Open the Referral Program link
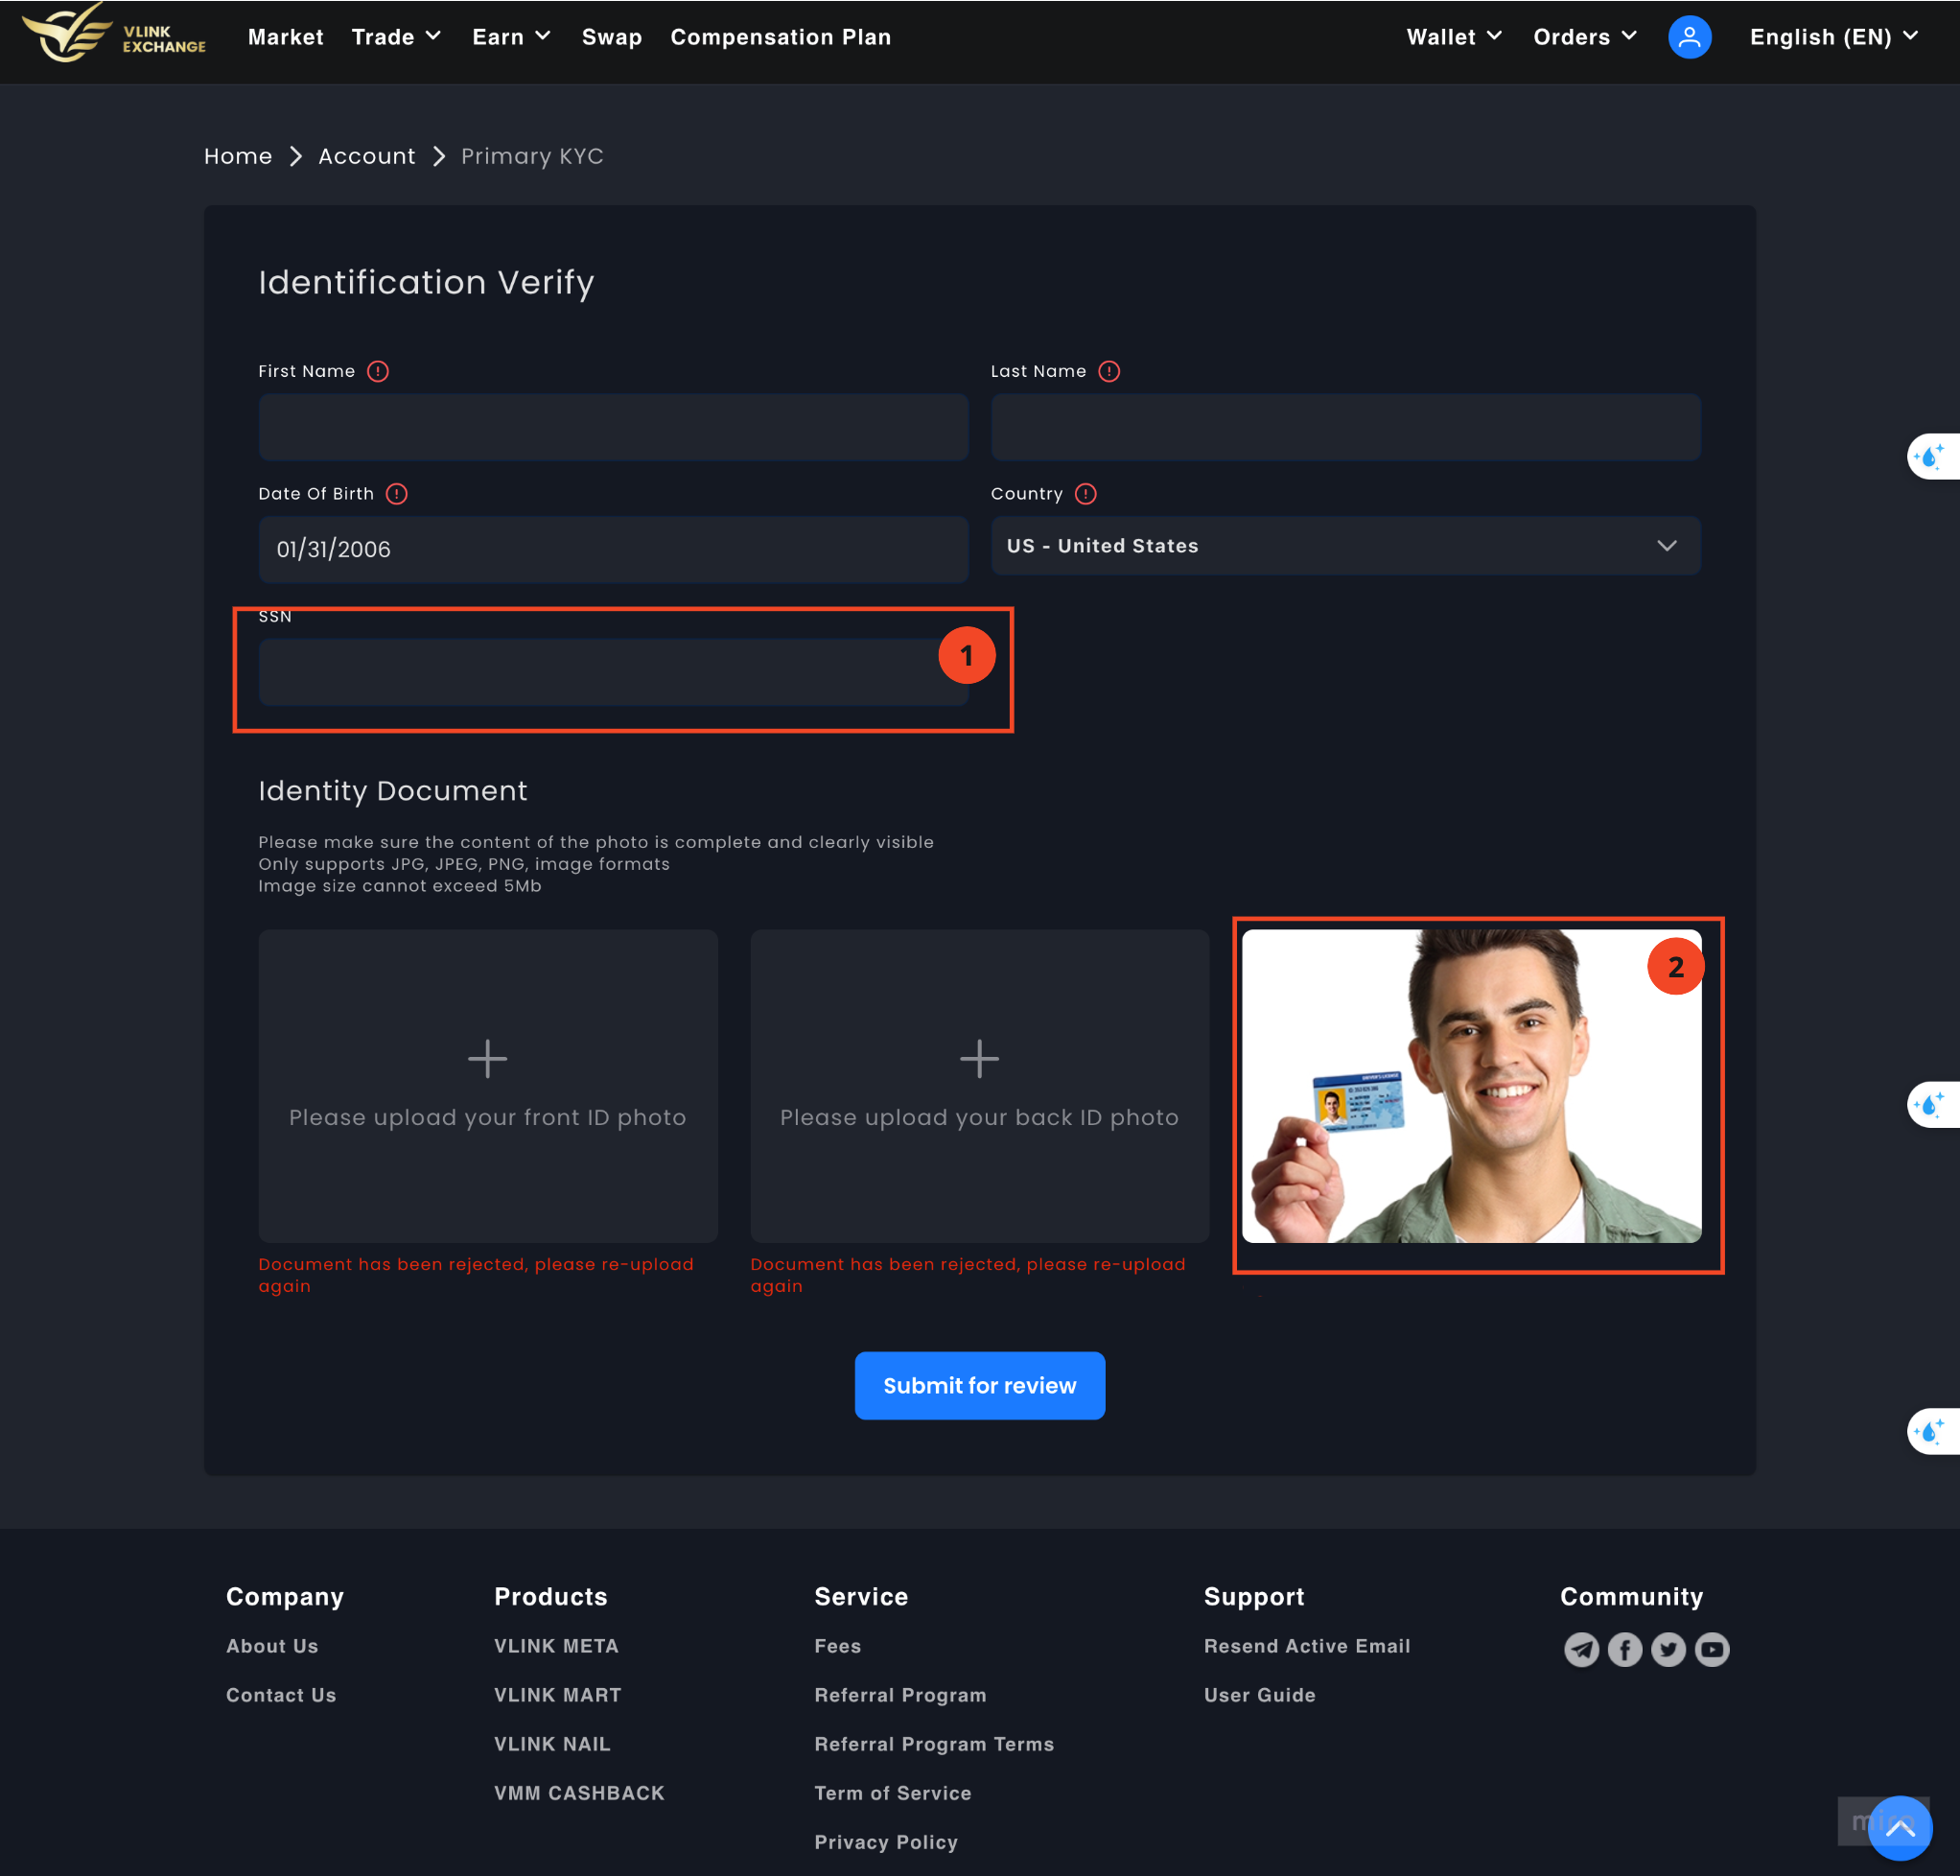 (x=900, y=1695)
